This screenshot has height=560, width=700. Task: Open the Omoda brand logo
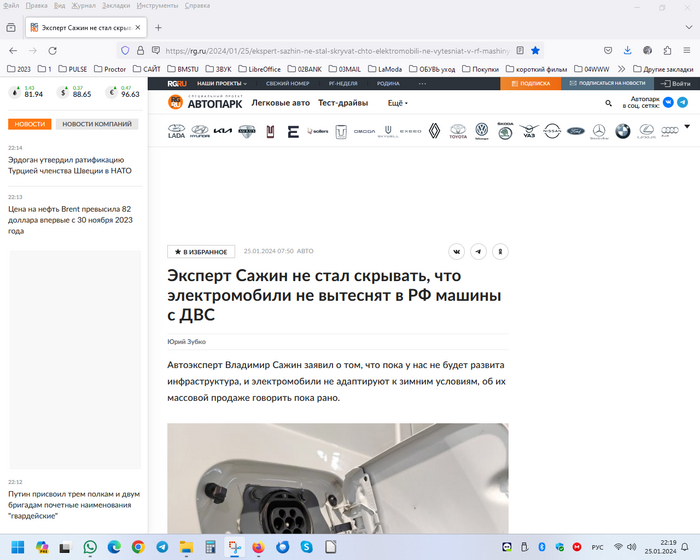pos(364,131)
